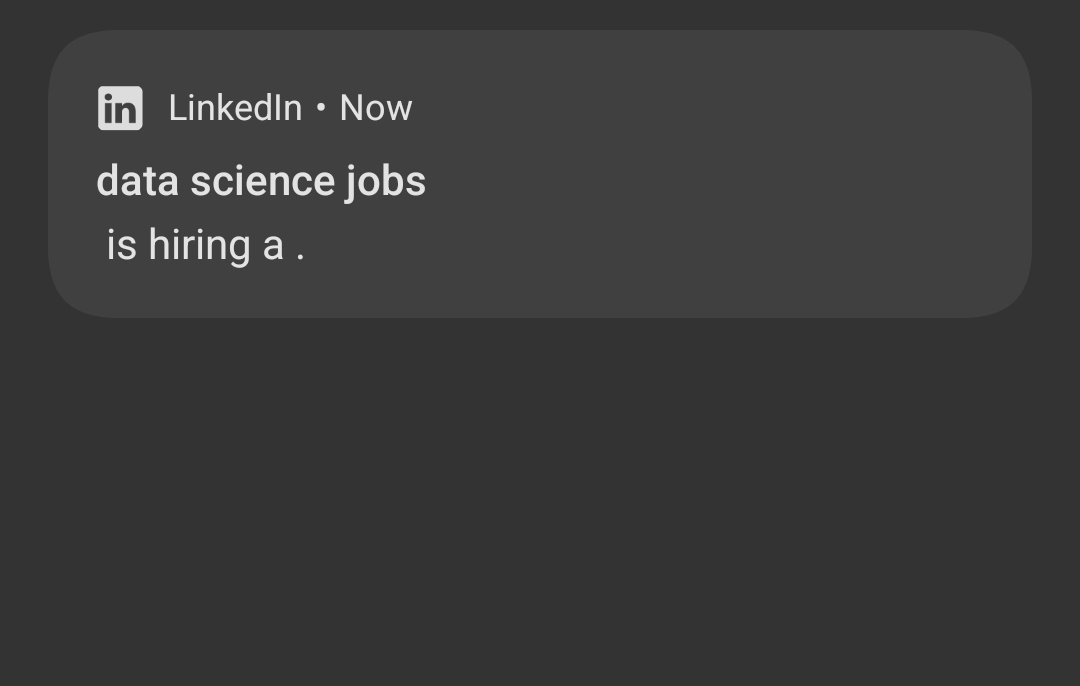This screenshot has width=1080, height=686.
Task: Select the word "data" in the heading
Action: [138, 180]
